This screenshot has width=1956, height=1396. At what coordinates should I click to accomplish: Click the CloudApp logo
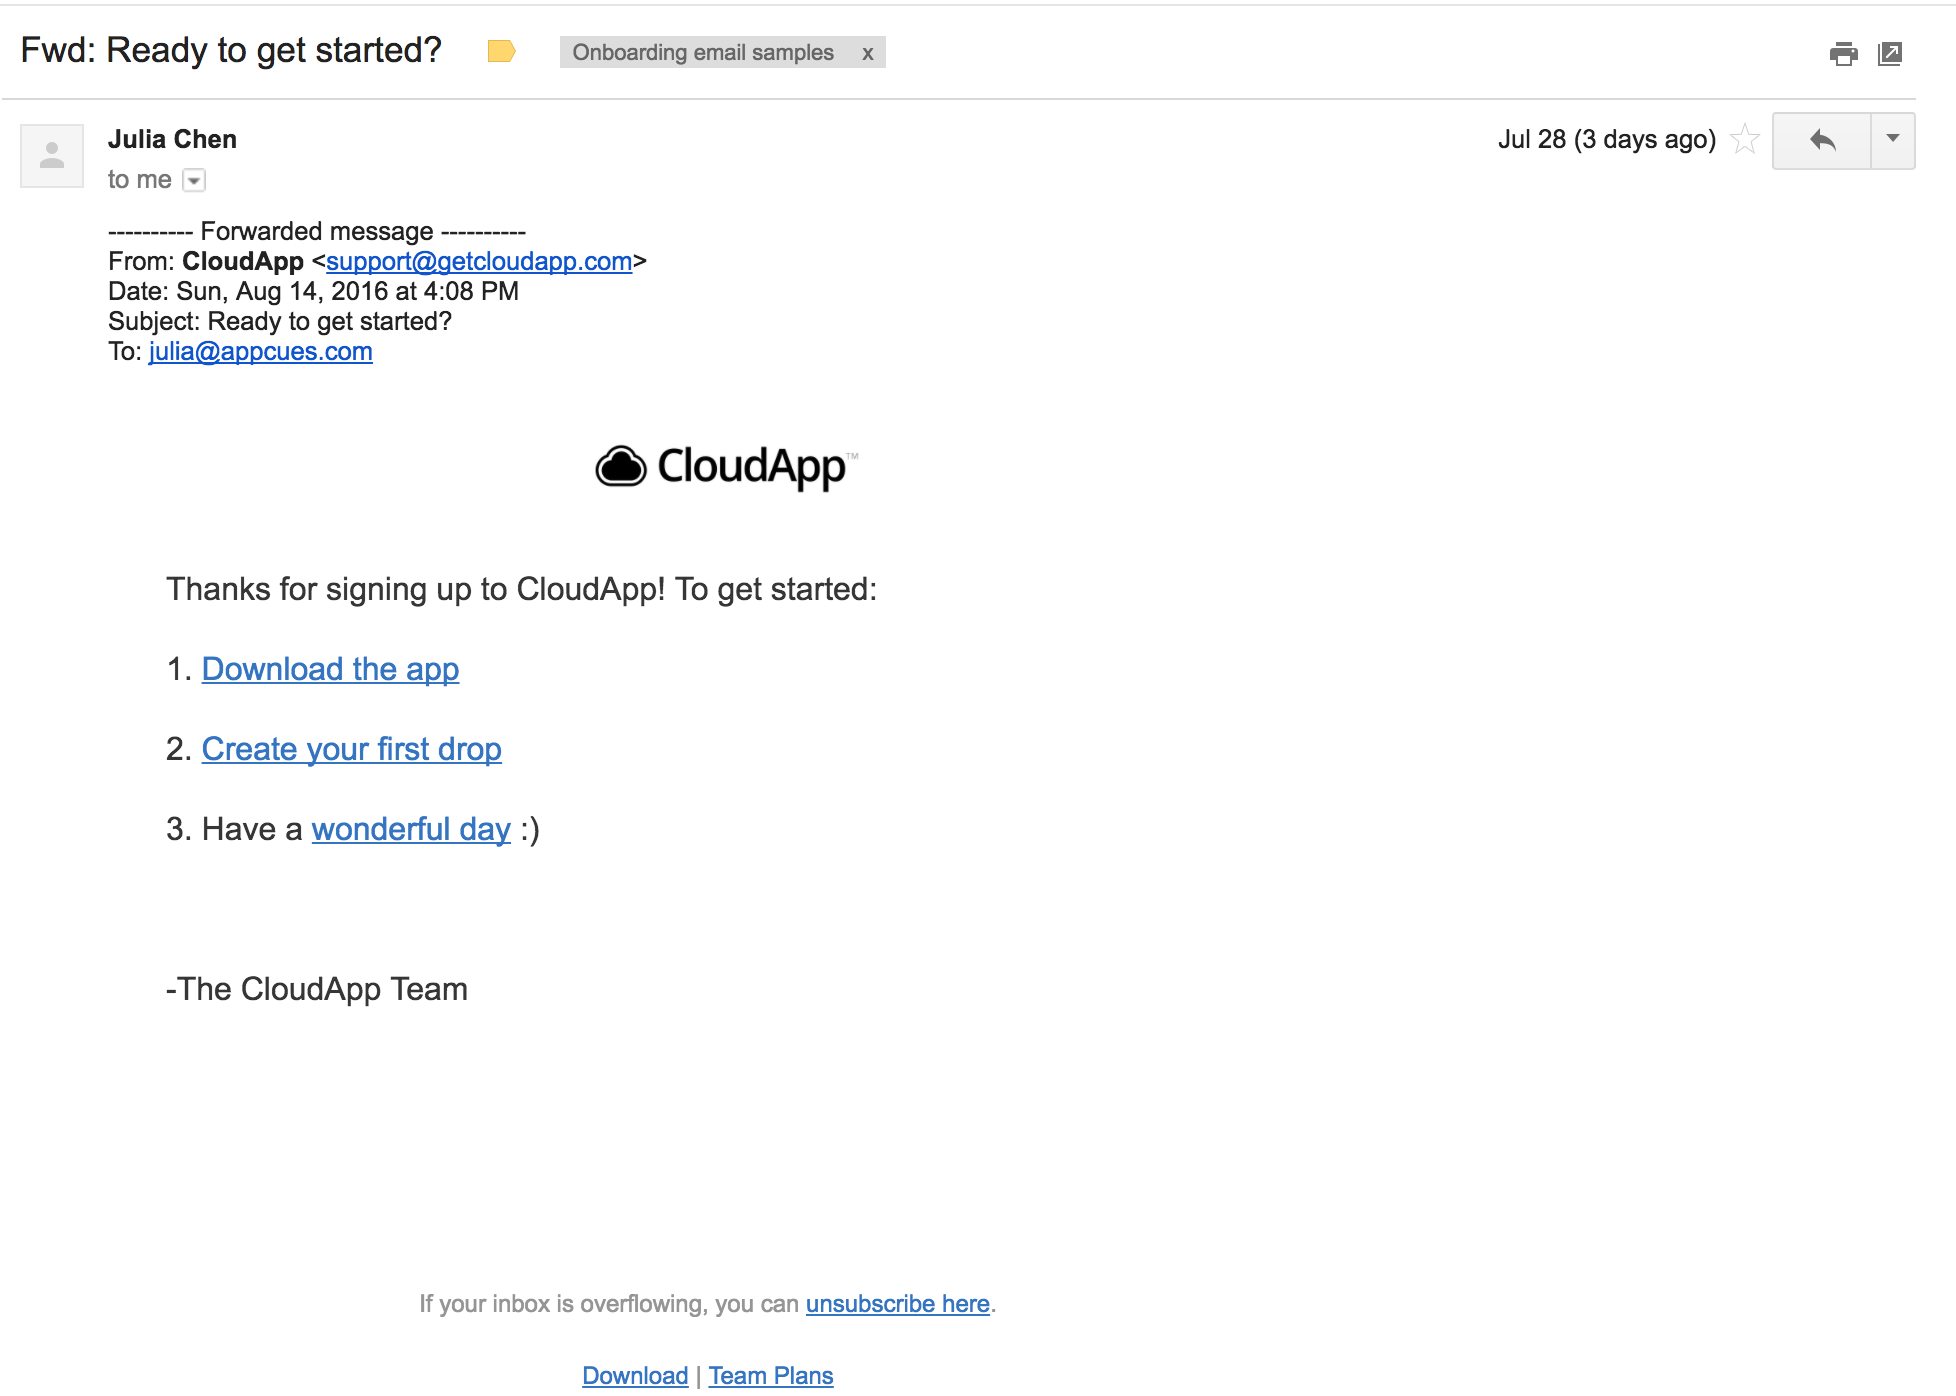[x=727, y=467]
